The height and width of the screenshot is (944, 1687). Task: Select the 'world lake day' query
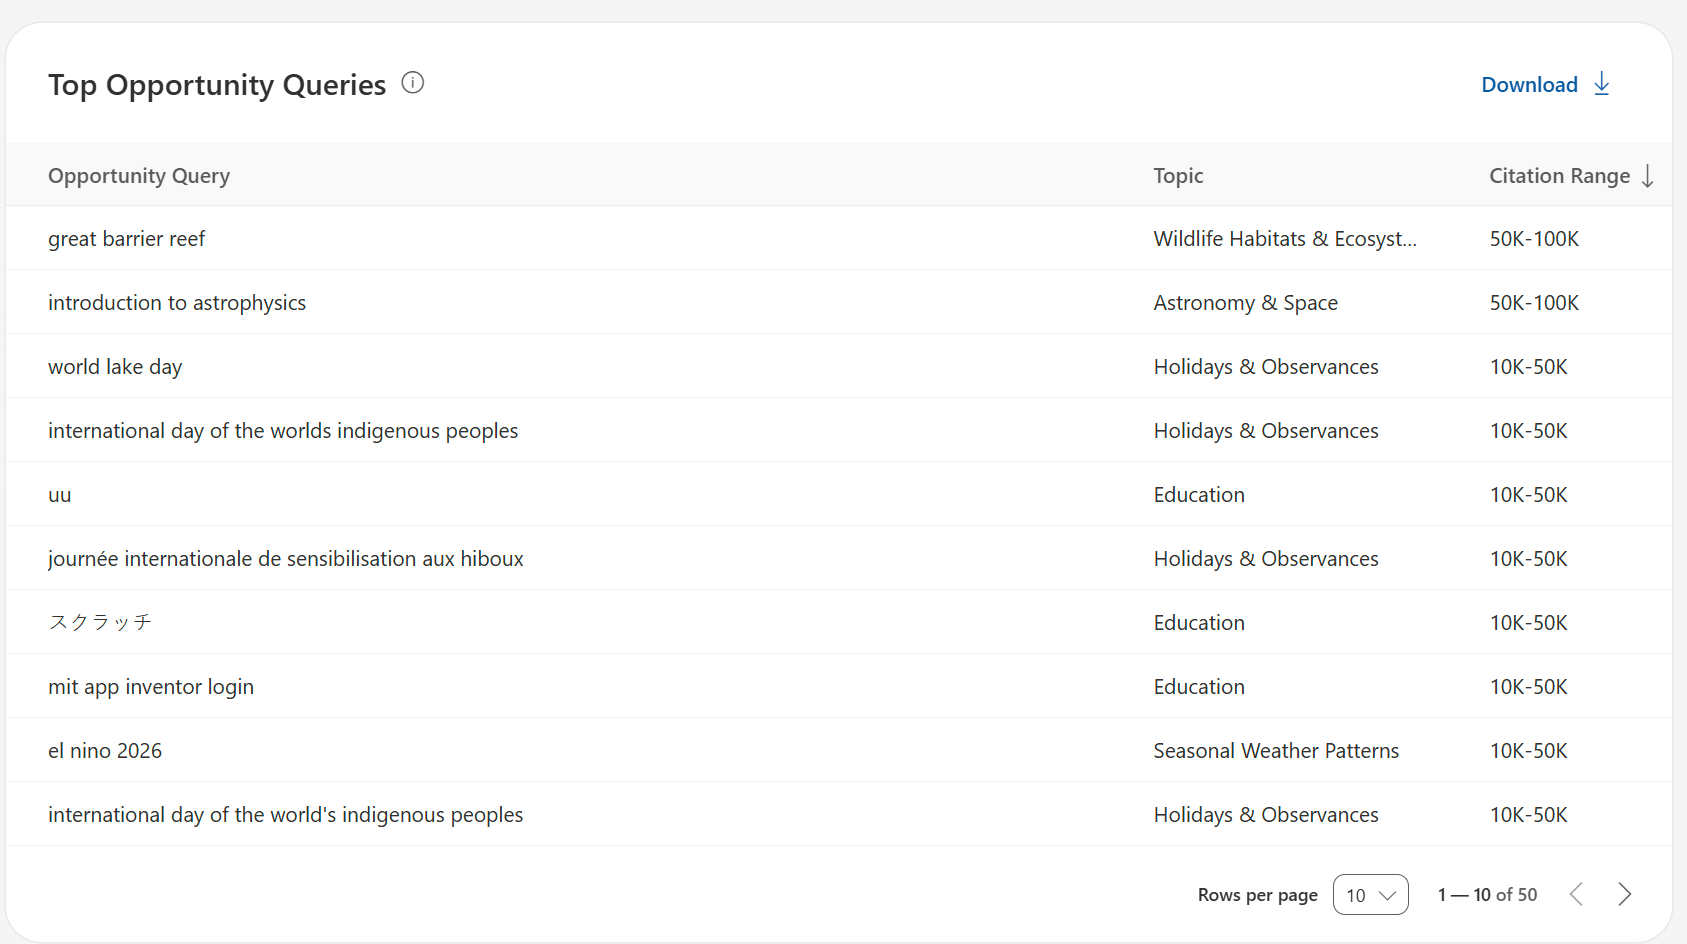(x=115, y=367)
